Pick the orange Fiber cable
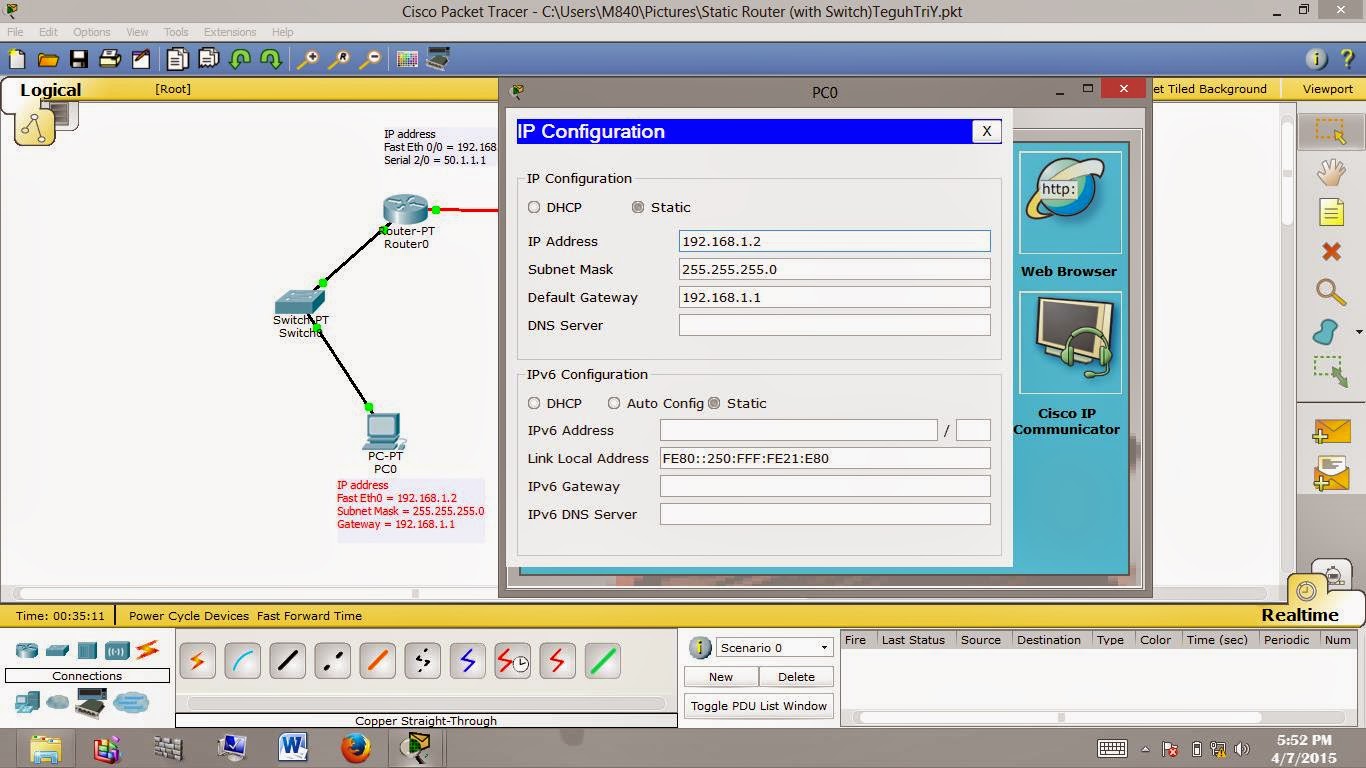The height and width of the screenshot is (768, 1366). (x=377, y=661)
